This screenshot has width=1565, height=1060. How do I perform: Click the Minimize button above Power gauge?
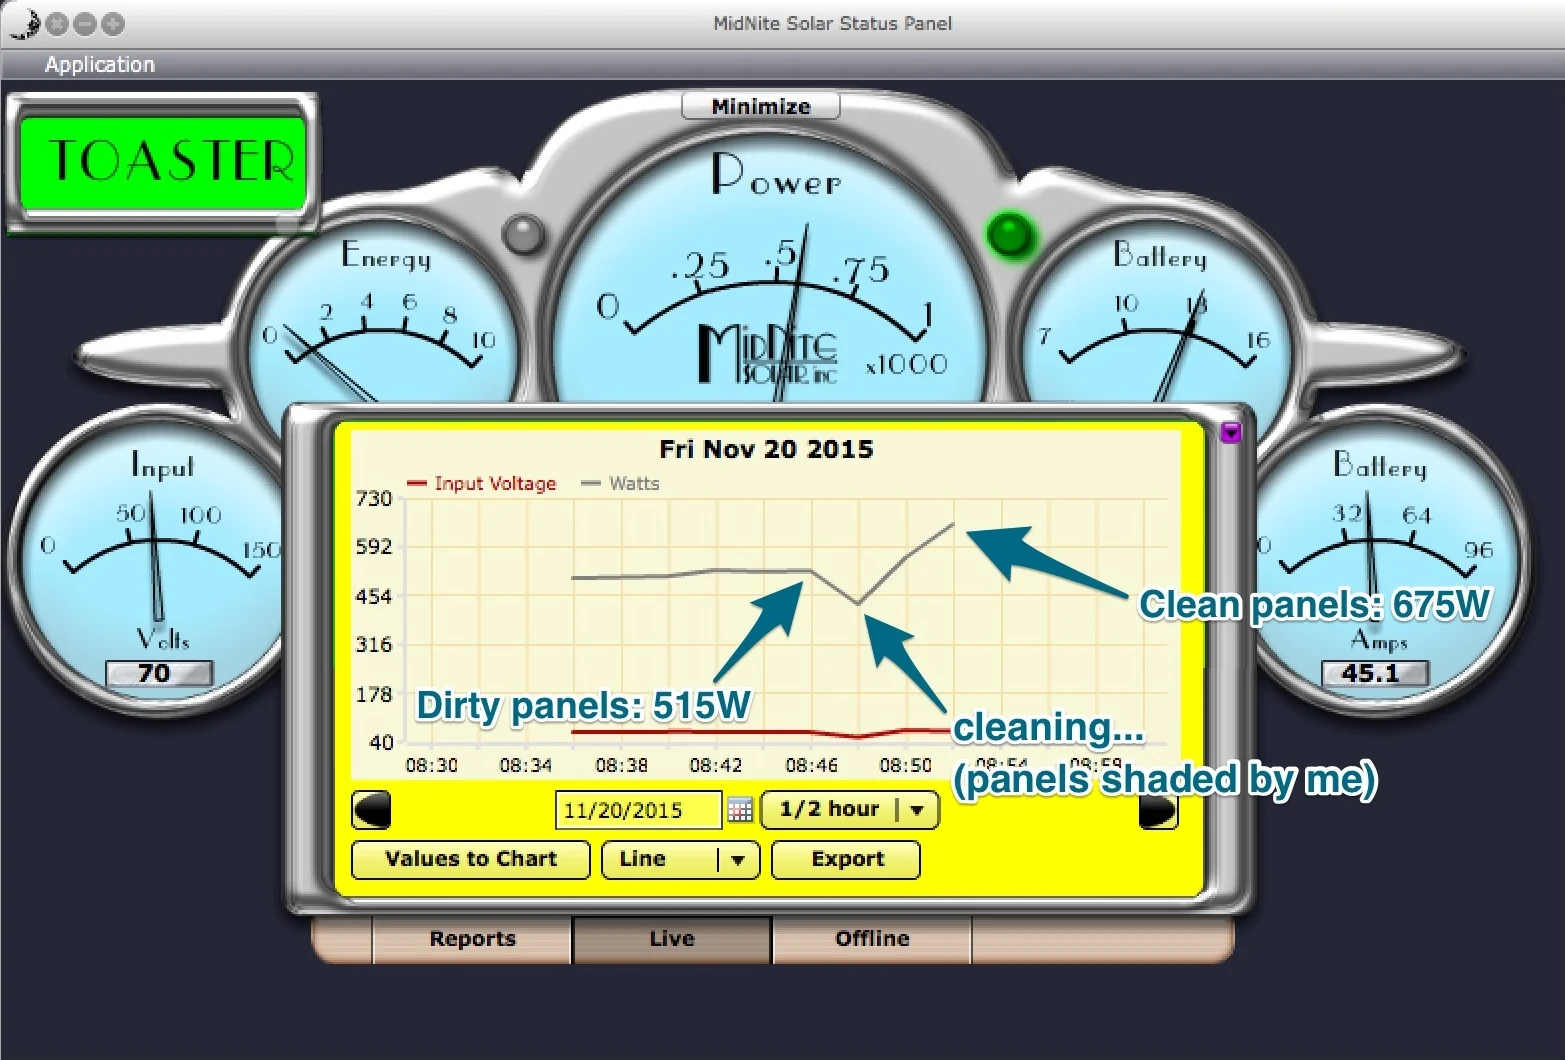pos(760,106)
